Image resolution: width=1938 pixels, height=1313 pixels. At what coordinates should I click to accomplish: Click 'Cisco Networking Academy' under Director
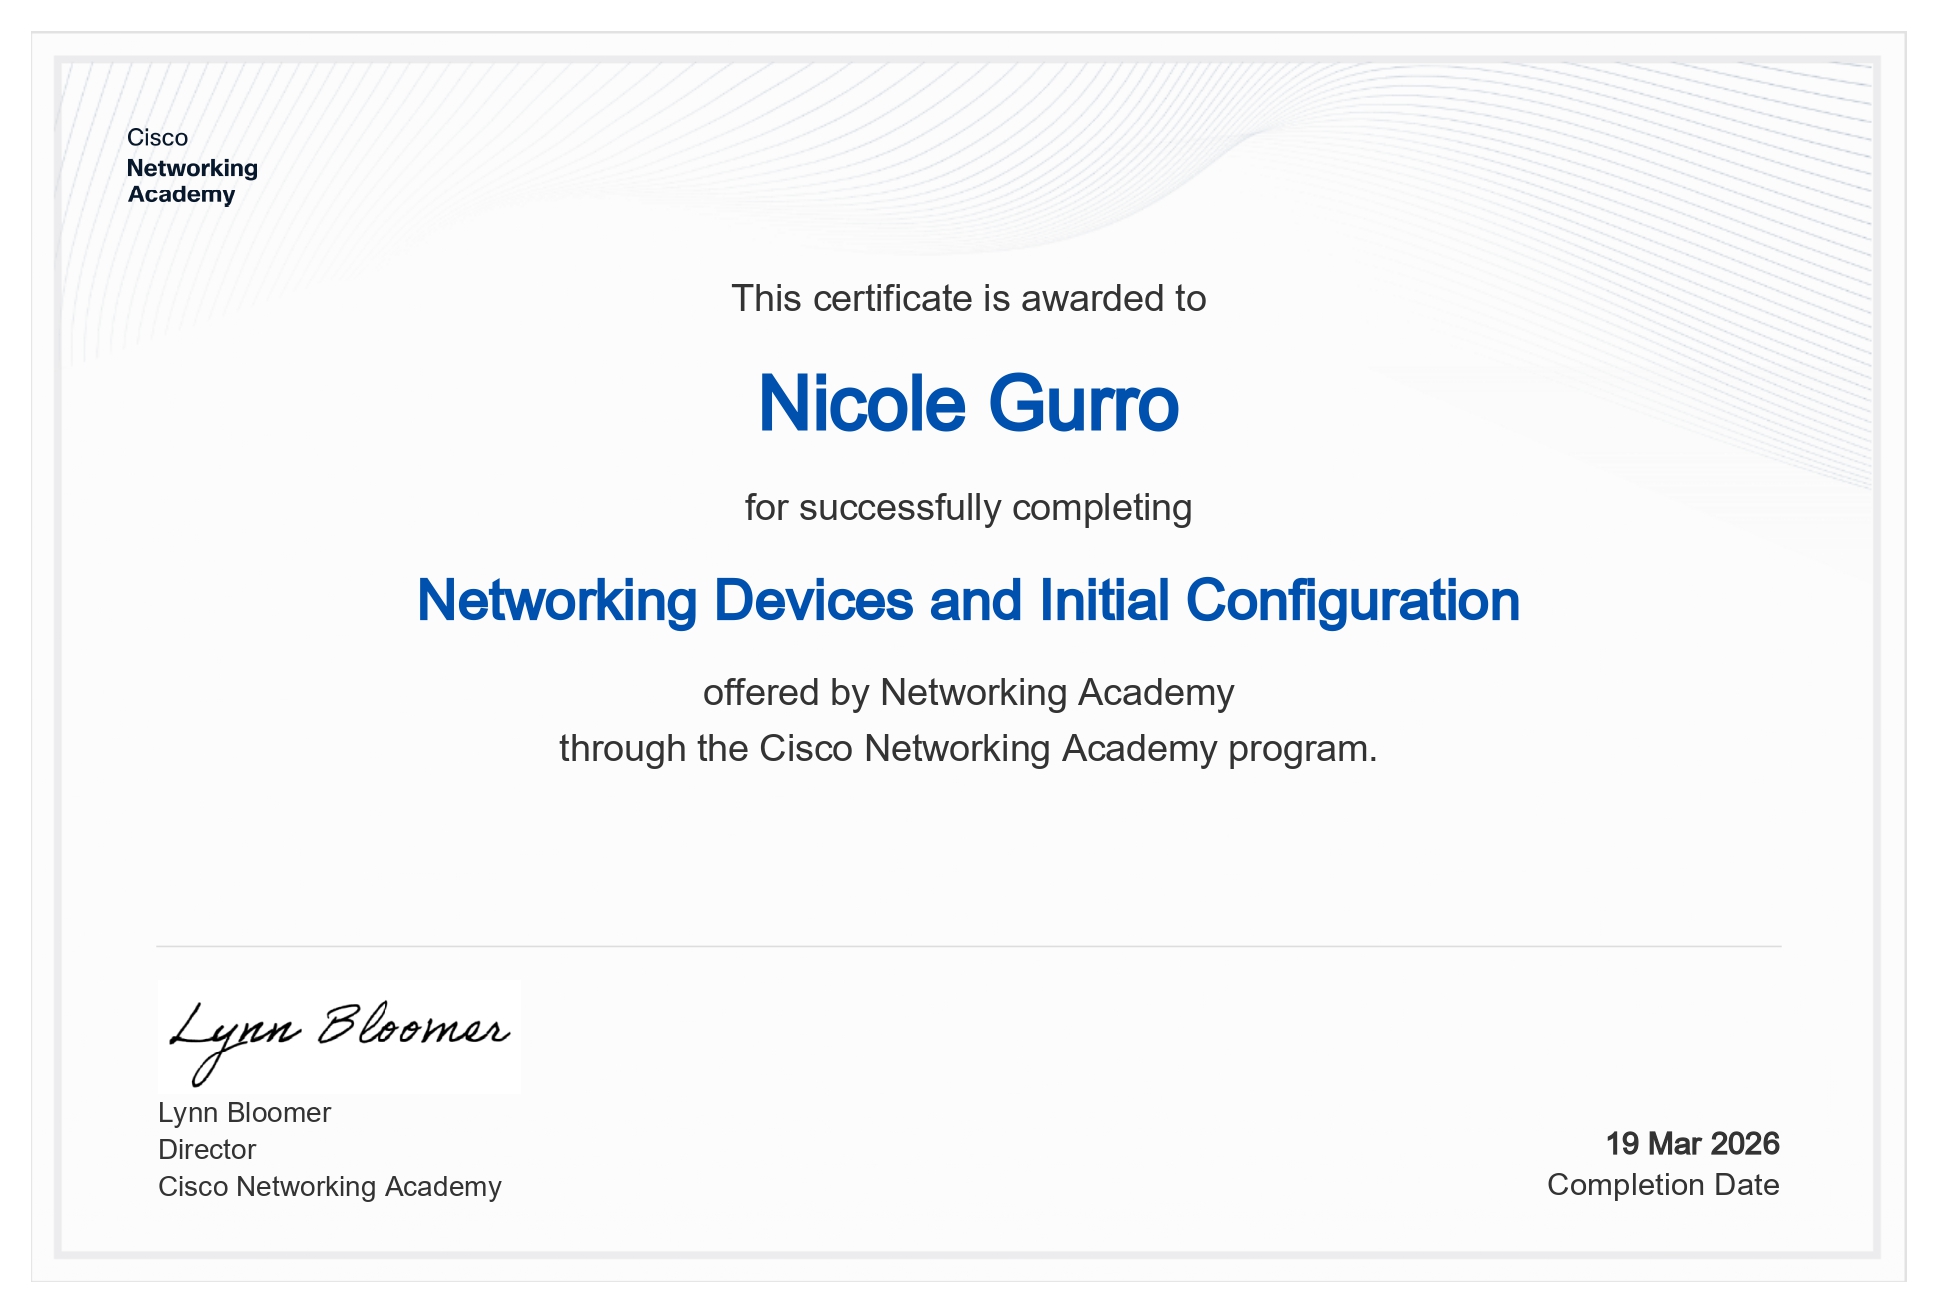329,1187
